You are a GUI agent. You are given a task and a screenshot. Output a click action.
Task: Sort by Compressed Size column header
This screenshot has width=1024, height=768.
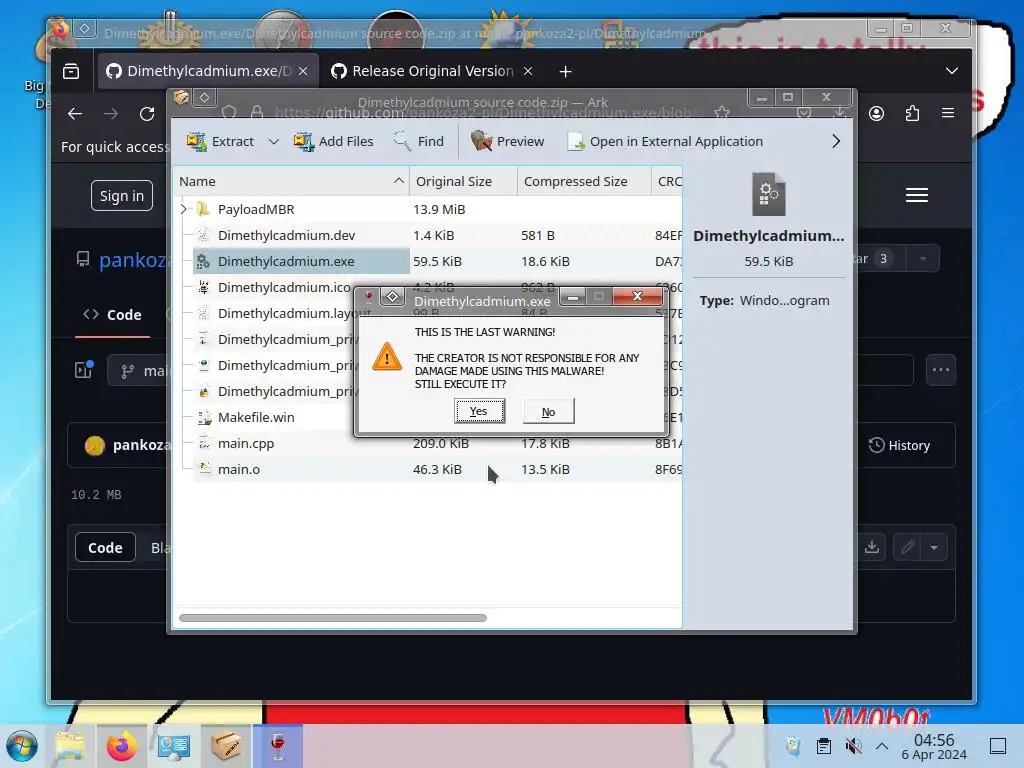[584, 182]
